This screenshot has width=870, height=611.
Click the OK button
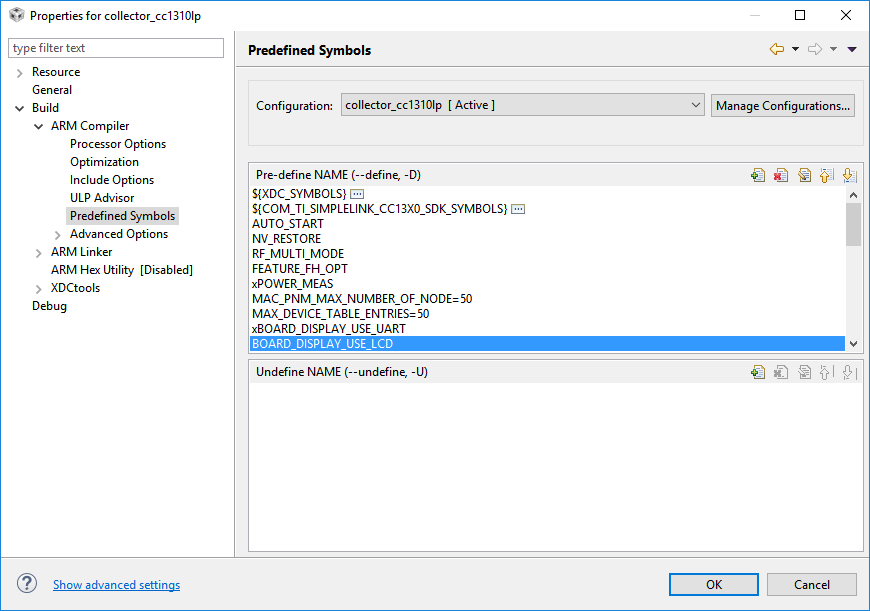[x=713, y=584]
